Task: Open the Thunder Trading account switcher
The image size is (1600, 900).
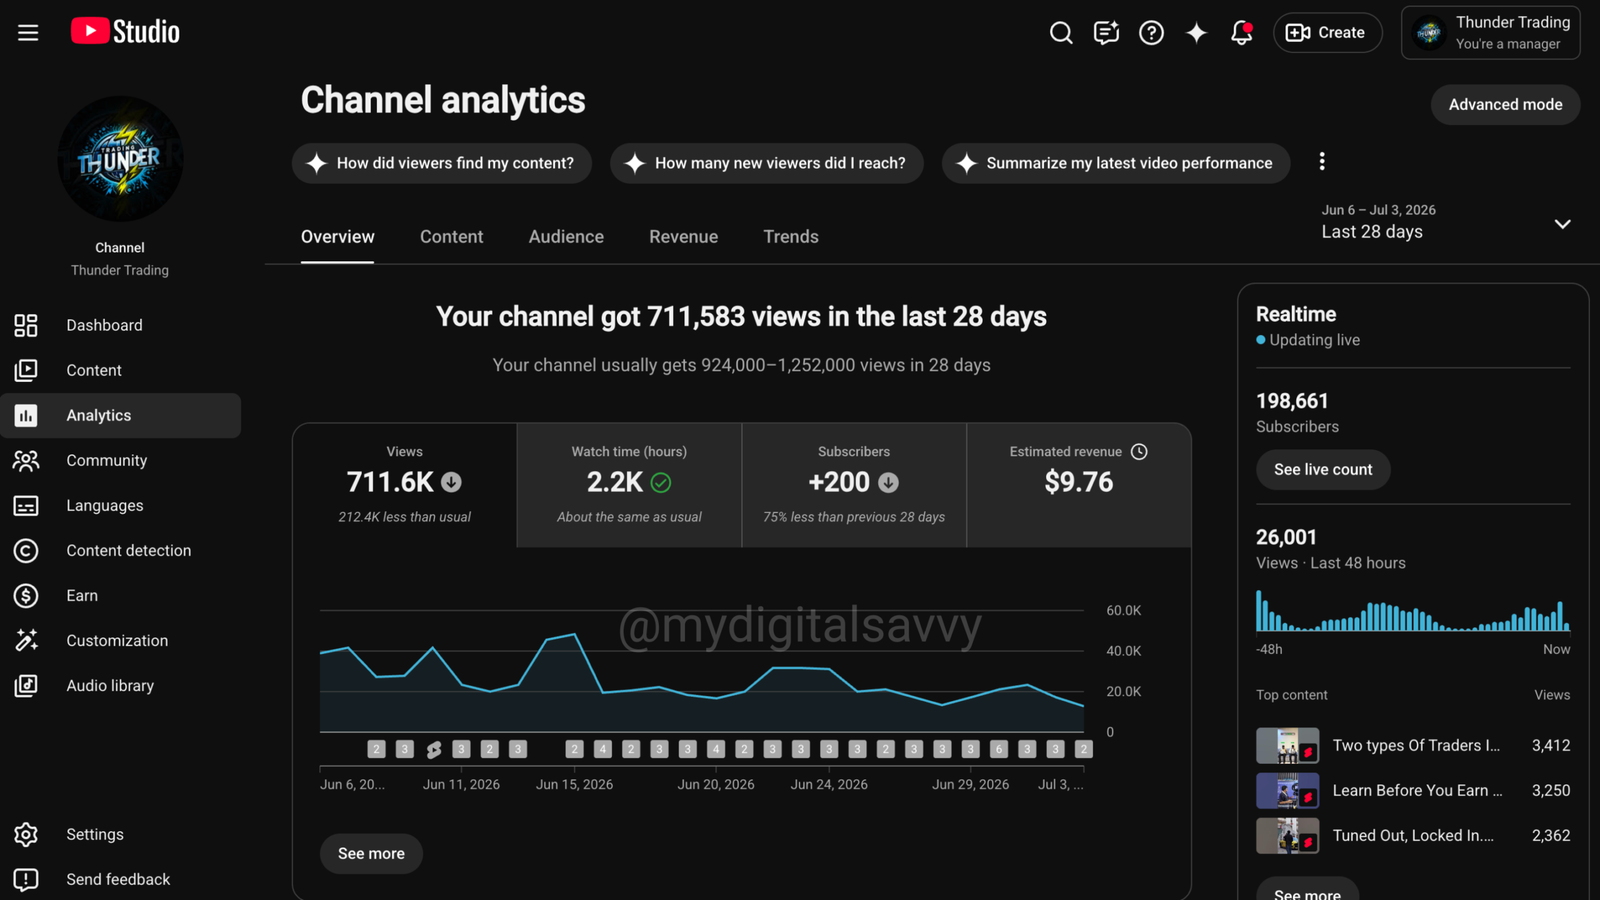Action: click(1490, 33)
